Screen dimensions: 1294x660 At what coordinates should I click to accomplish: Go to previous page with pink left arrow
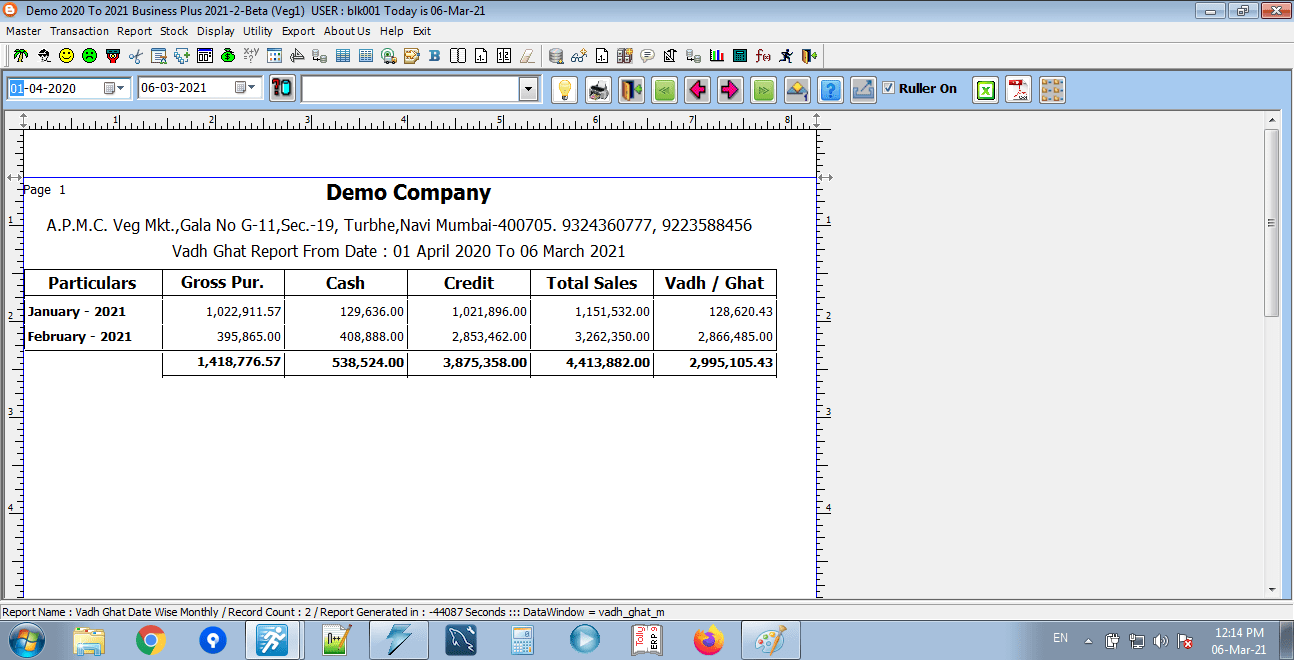point(697,90)
